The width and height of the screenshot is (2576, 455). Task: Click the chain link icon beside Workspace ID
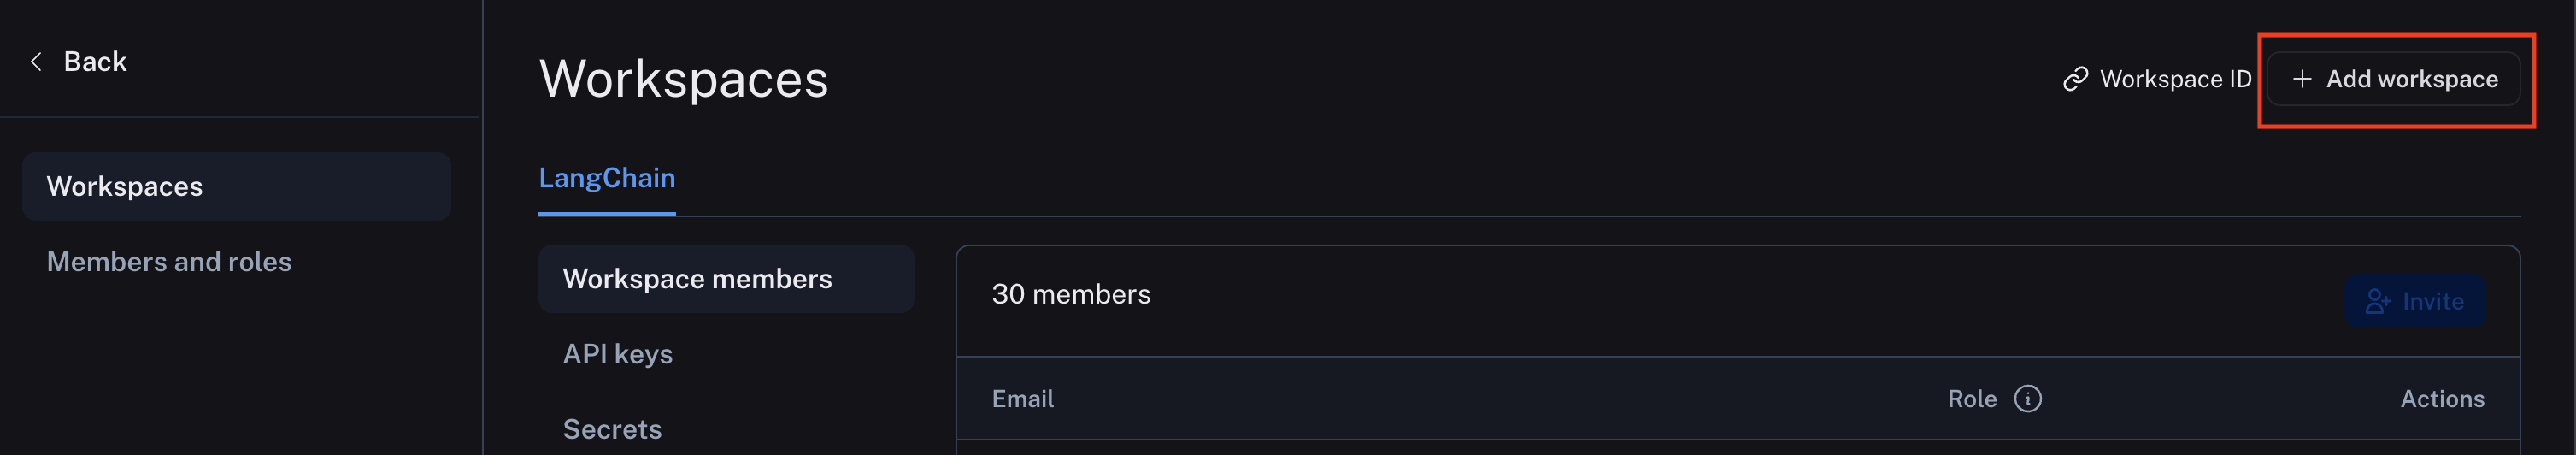[x=2075, y=79]
